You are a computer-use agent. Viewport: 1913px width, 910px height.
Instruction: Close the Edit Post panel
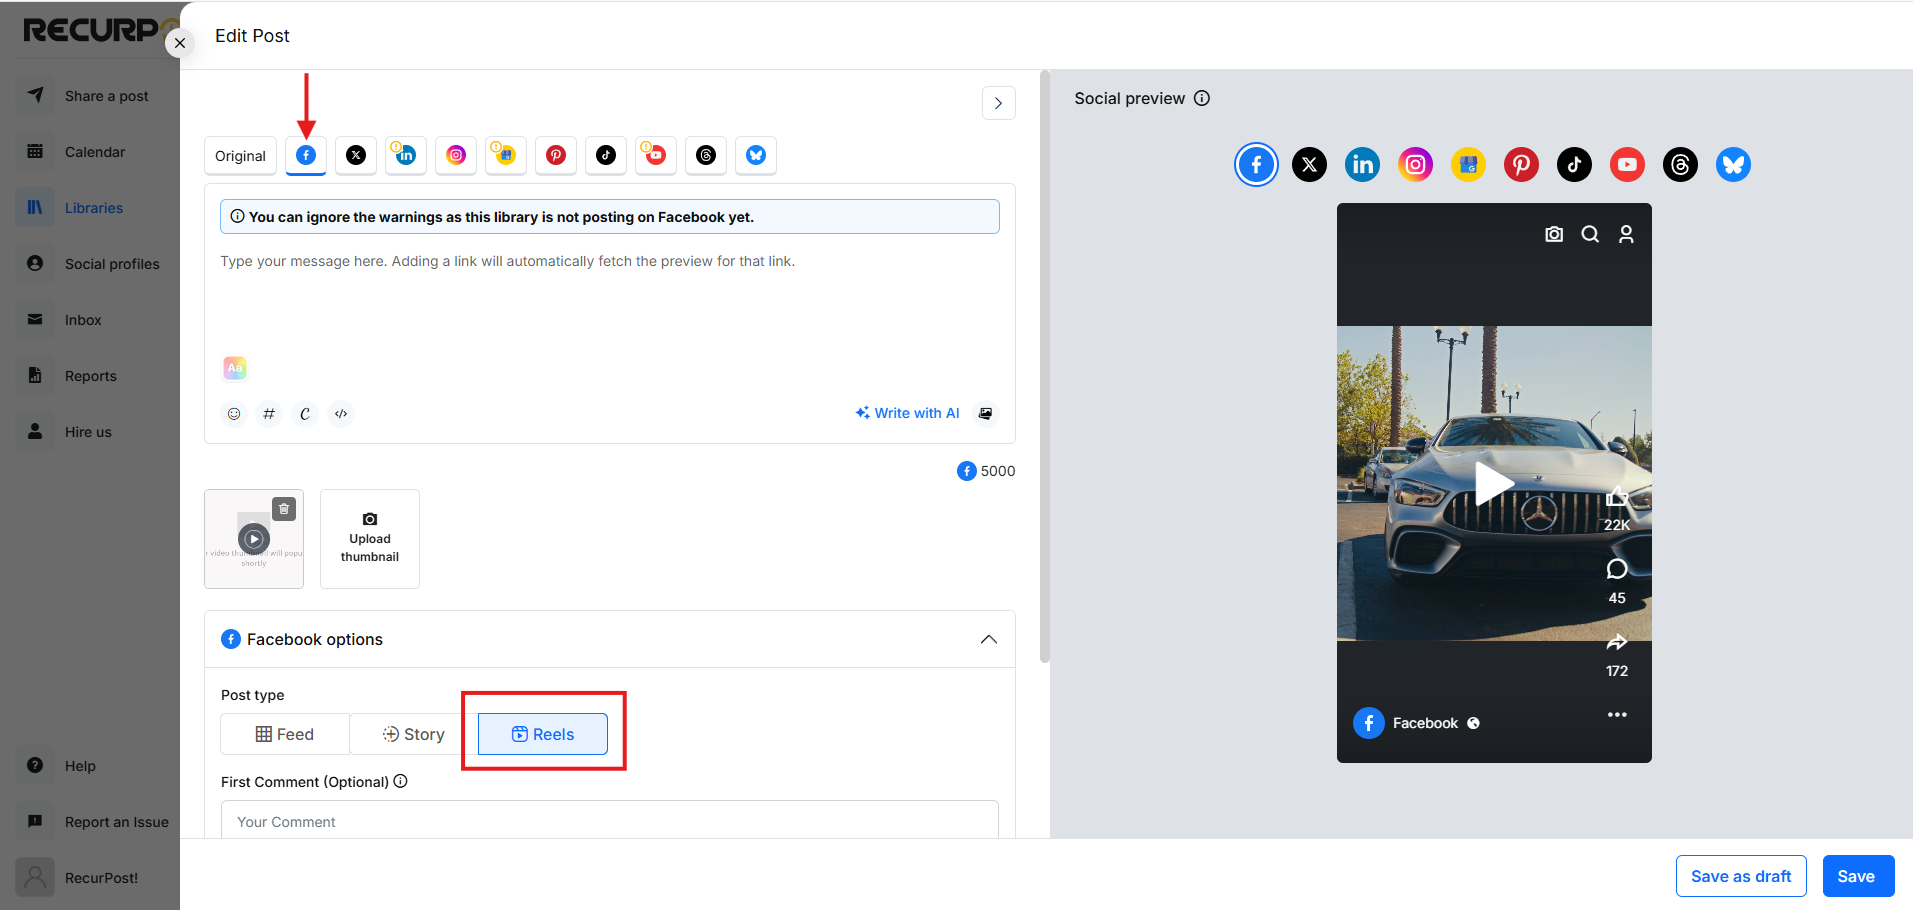click(180, 43)
